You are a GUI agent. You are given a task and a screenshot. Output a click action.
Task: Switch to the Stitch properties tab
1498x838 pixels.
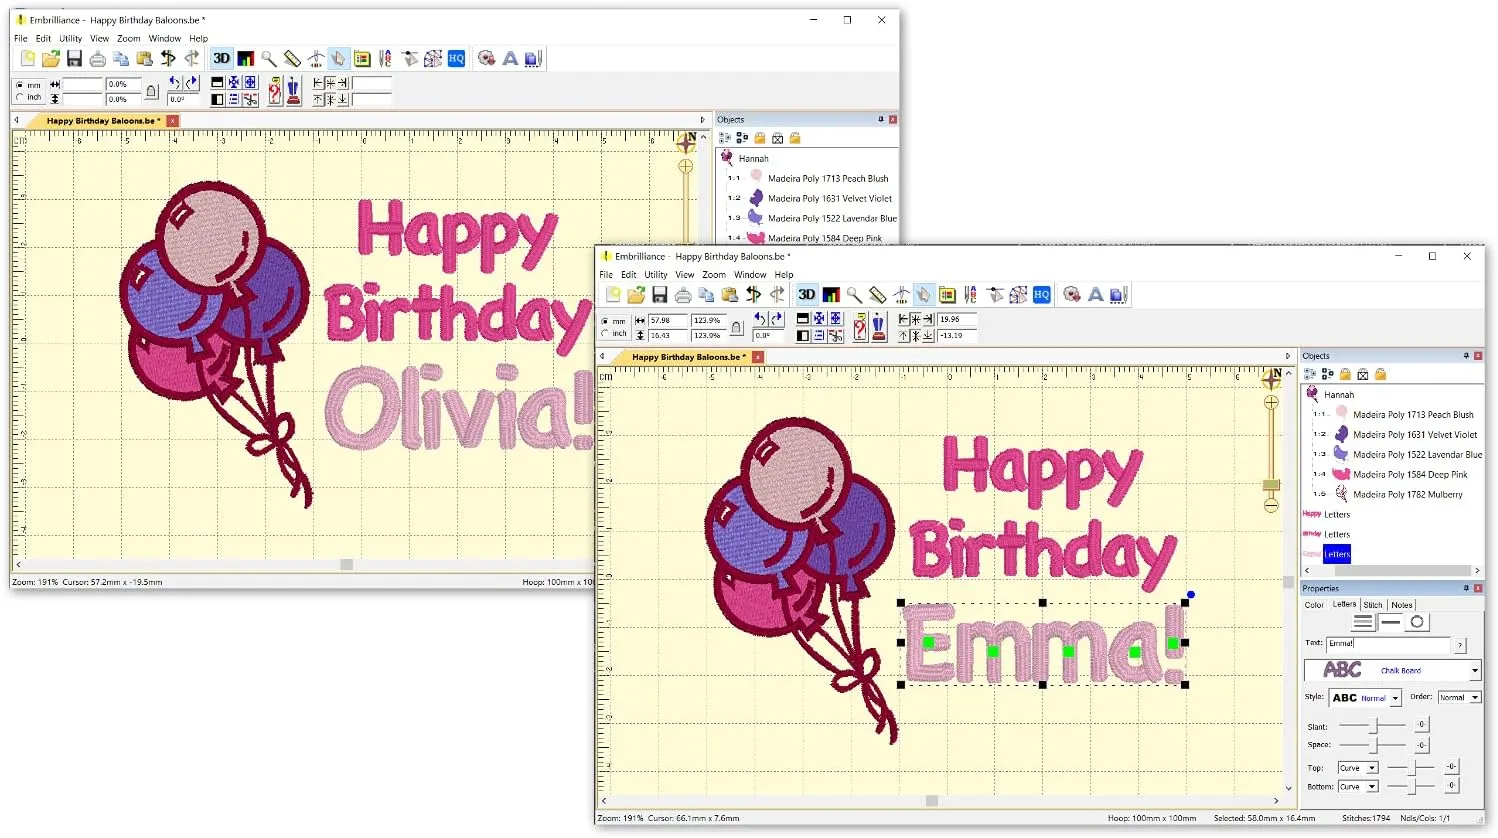(1373, 605)
